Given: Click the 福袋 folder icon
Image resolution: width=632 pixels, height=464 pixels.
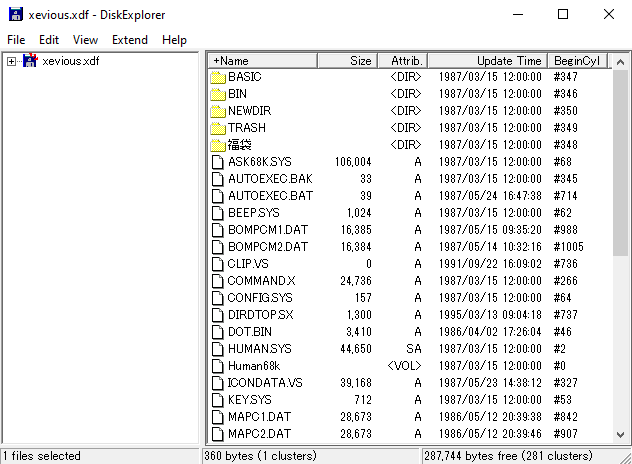Looking at the screenshot, I should tap(218, 145).
